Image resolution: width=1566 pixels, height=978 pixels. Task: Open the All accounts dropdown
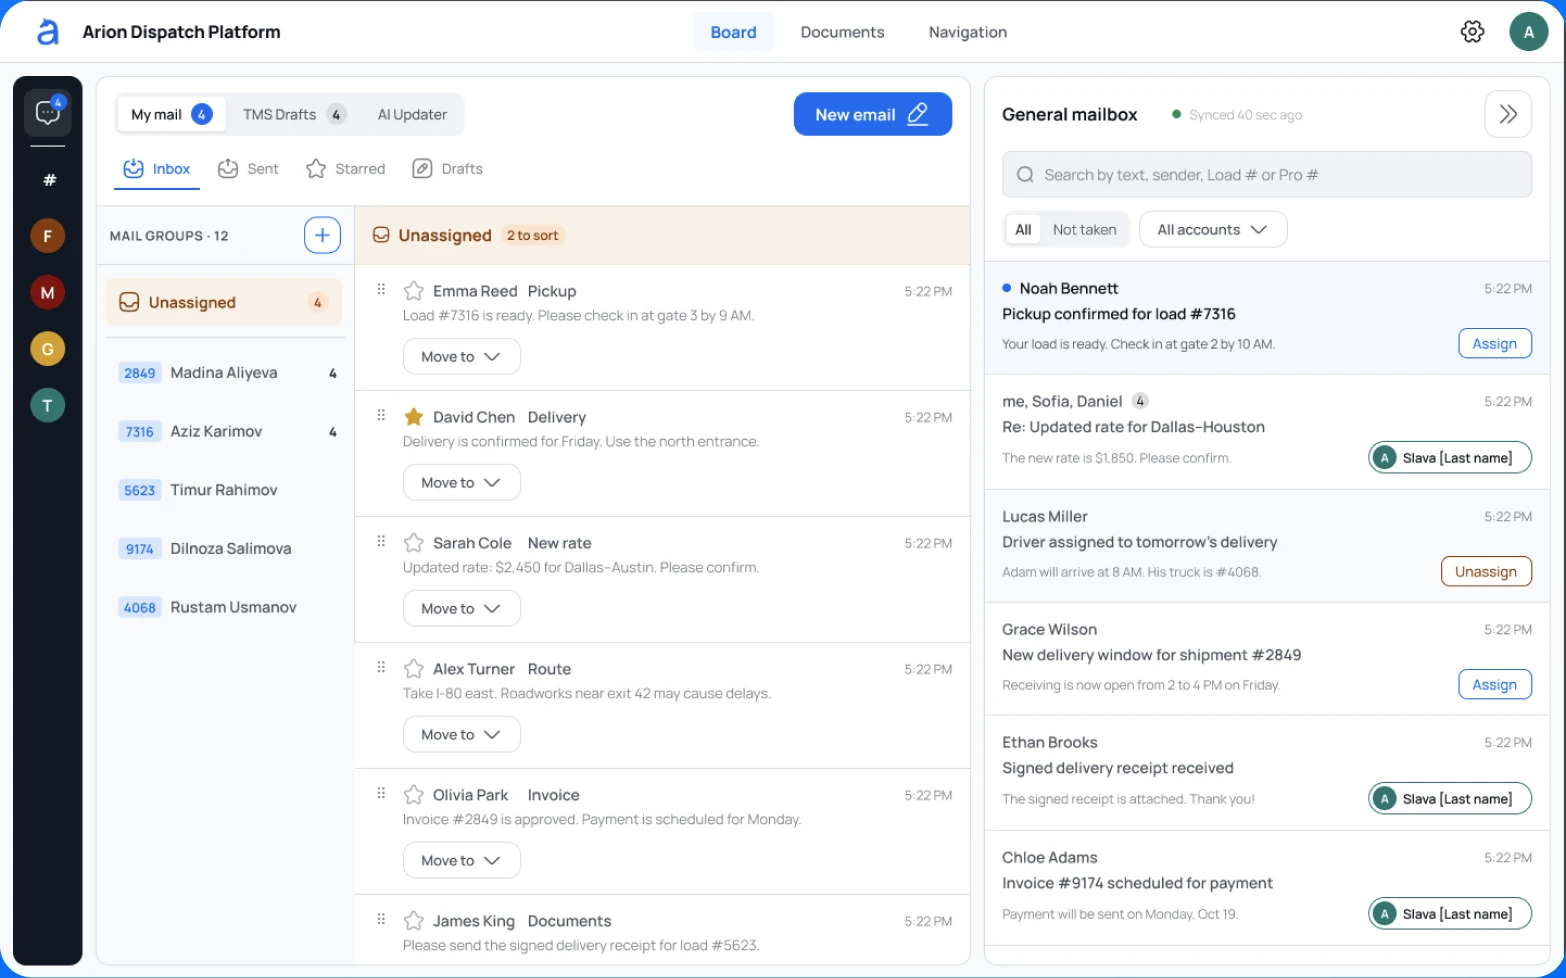tap(1213, 230)
